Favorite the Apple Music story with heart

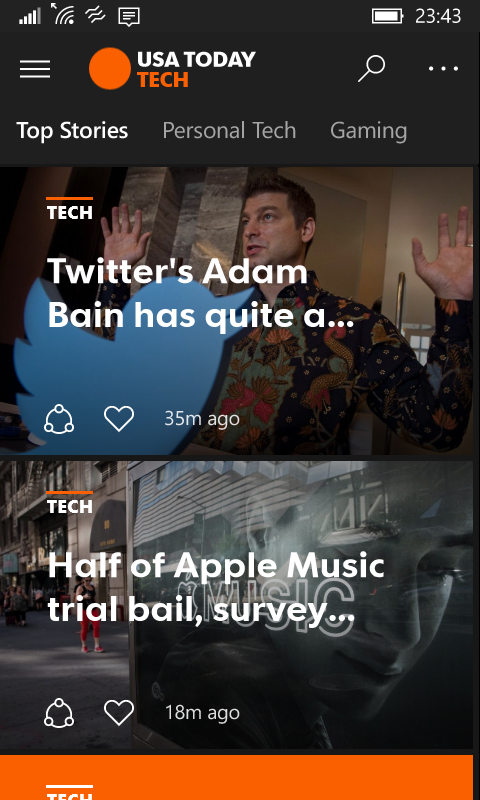coord(119,713)
